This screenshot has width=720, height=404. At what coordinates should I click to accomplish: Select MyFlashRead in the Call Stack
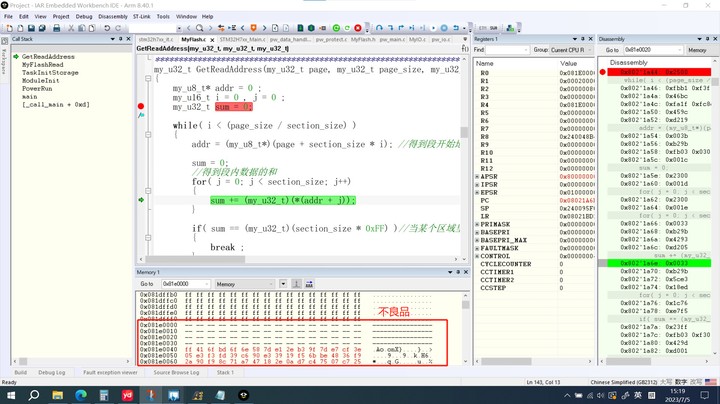tap(43, 65)
